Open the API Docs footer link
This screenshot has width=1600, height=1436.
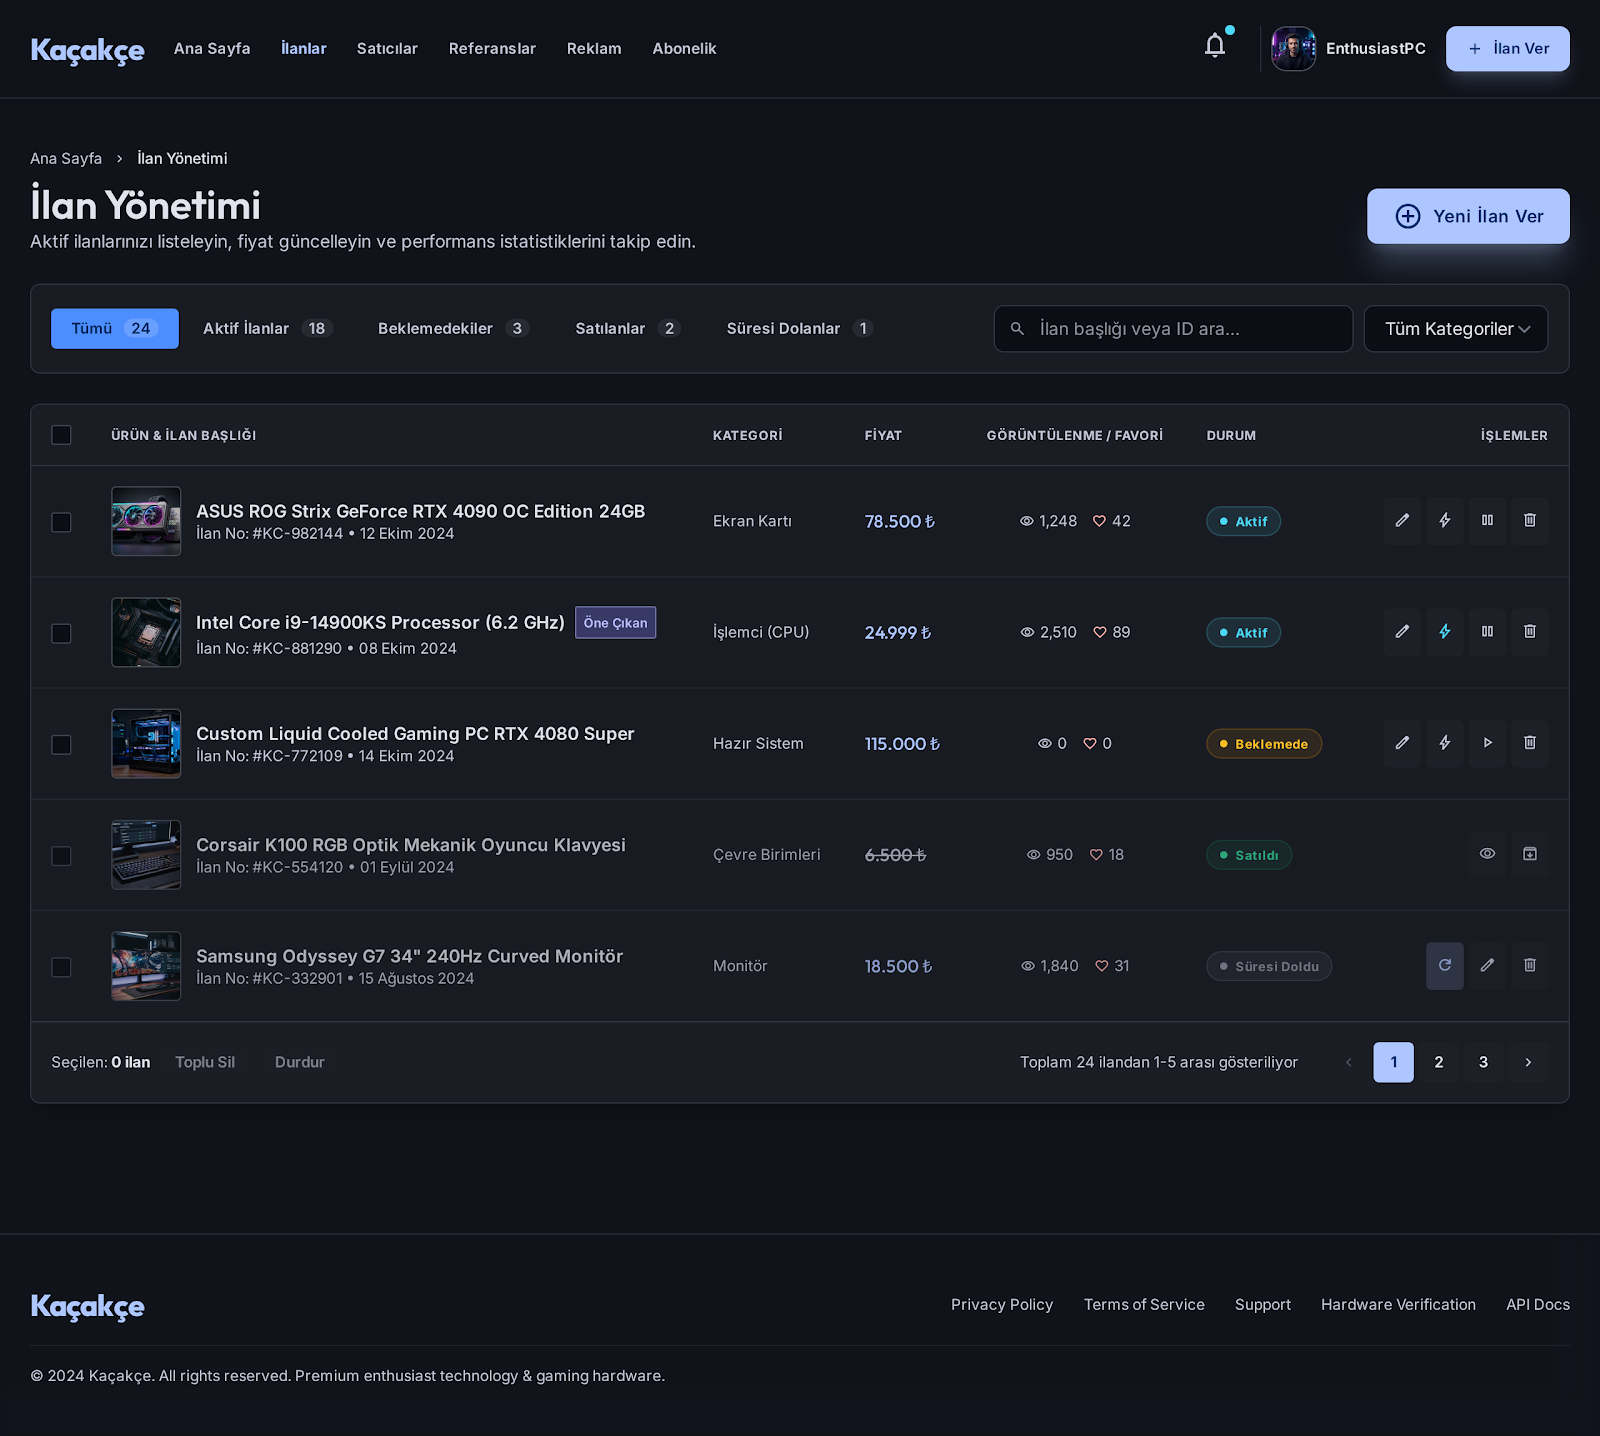pos(1538,1304)
